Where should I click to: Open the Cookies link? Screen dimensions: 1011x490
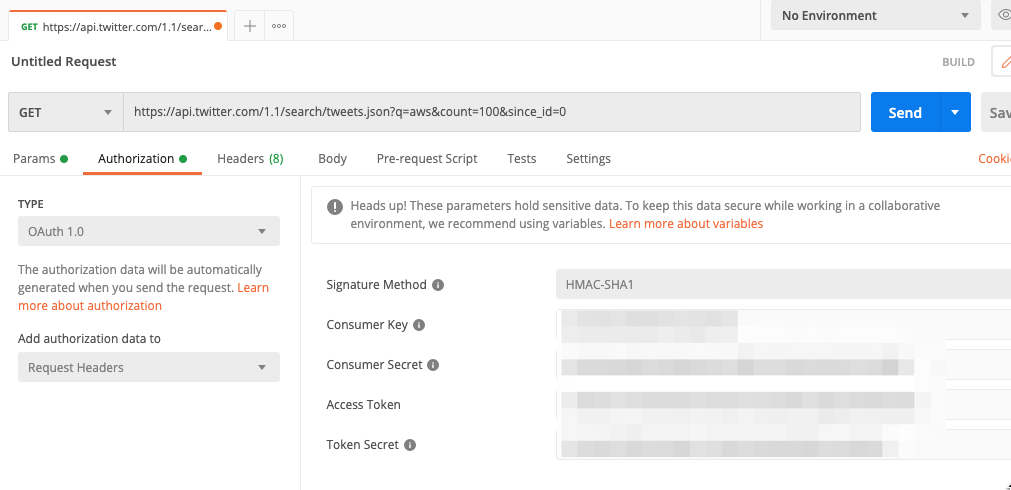click(x=994, y=159)
